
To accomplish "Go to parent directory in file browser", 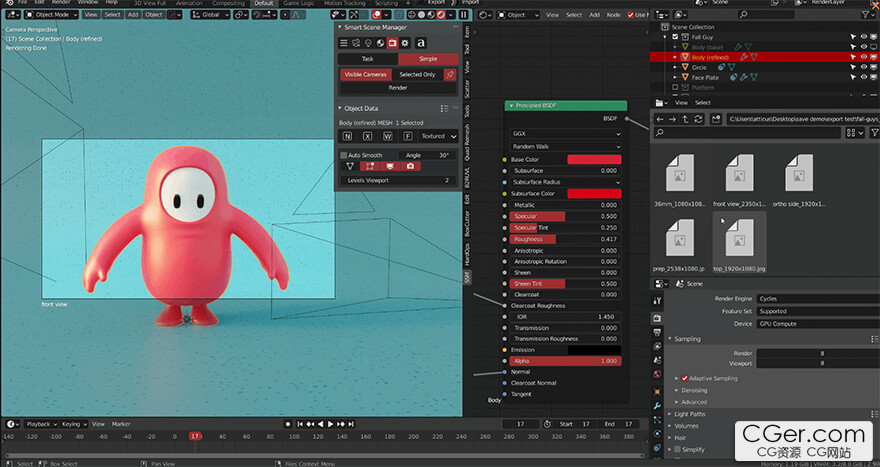I will coord(685,119).
